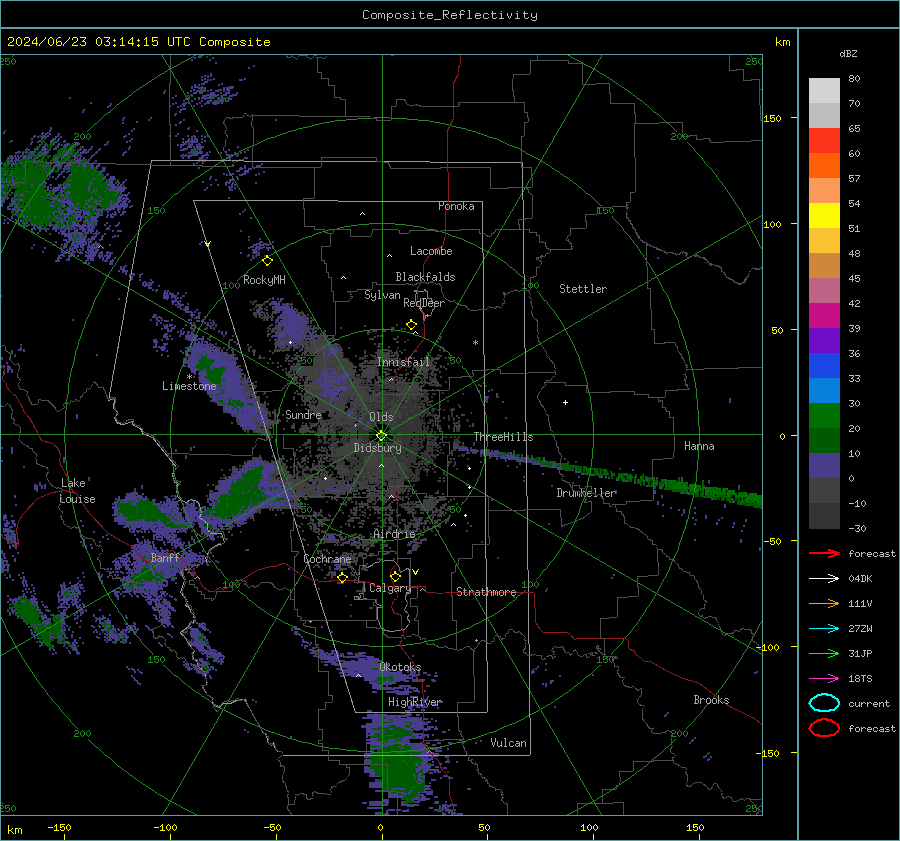
Task: Click the Airdrie city label
Action: (x=394, y=534)
